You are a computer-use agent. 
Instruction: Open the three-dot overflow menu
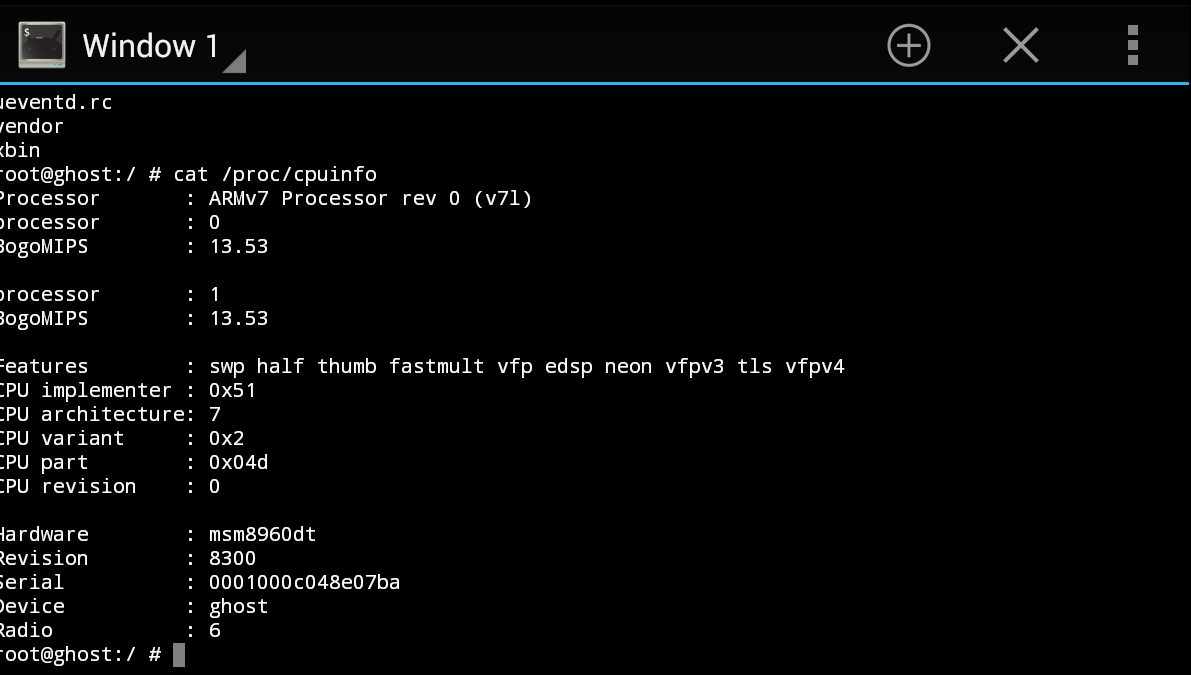(x=1133, y=45)
